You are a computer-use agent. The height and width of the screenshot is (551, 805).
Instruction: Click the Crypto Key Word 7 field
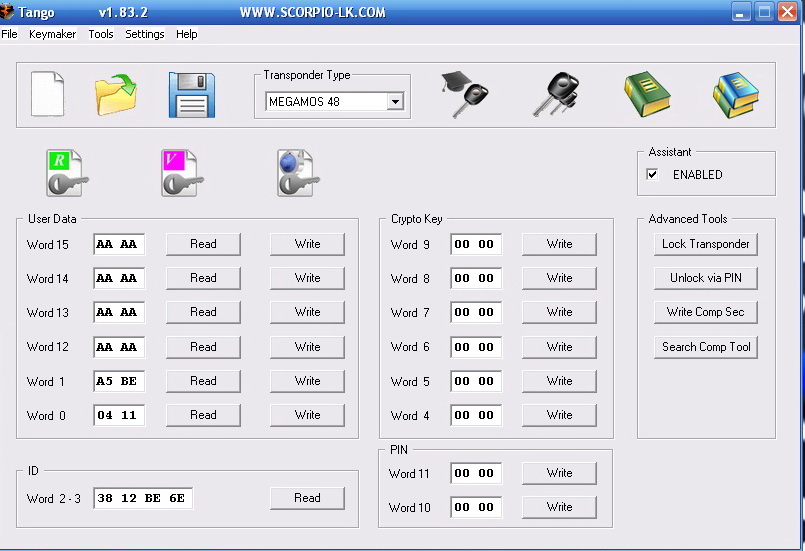(476, 312)
